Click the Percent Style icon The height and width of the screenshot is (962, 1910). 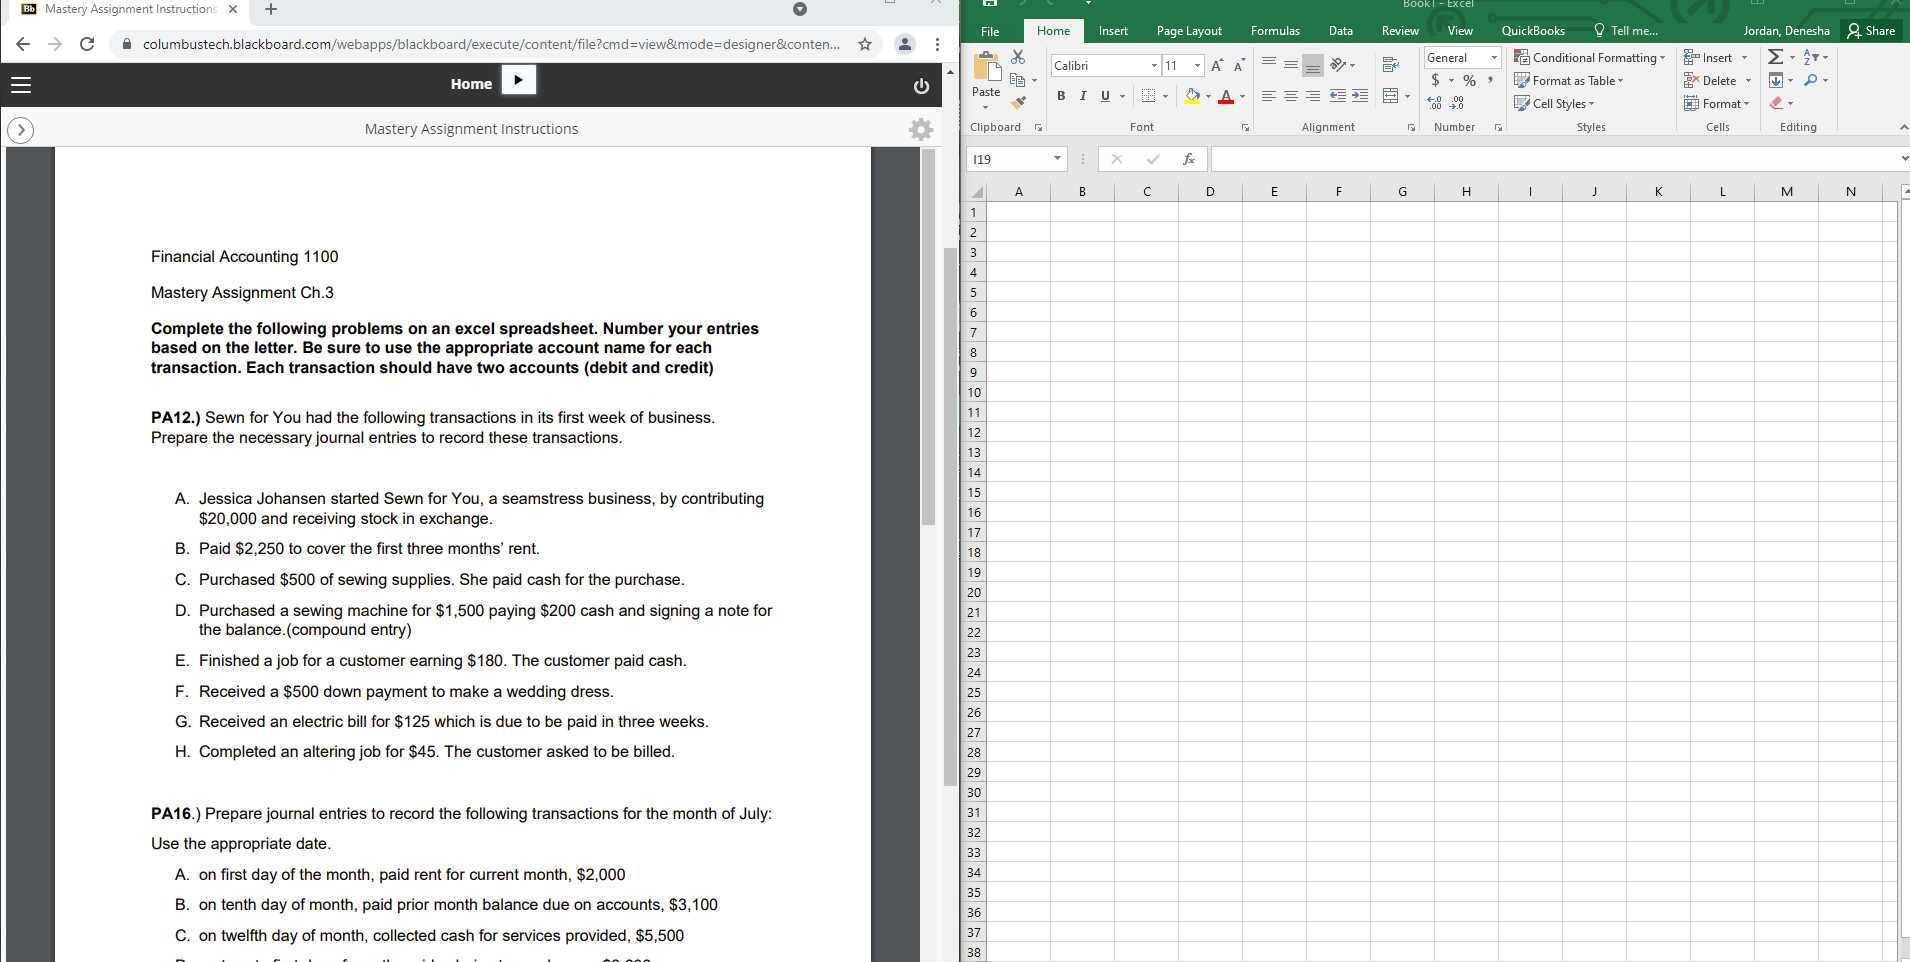click(1469, 80)
